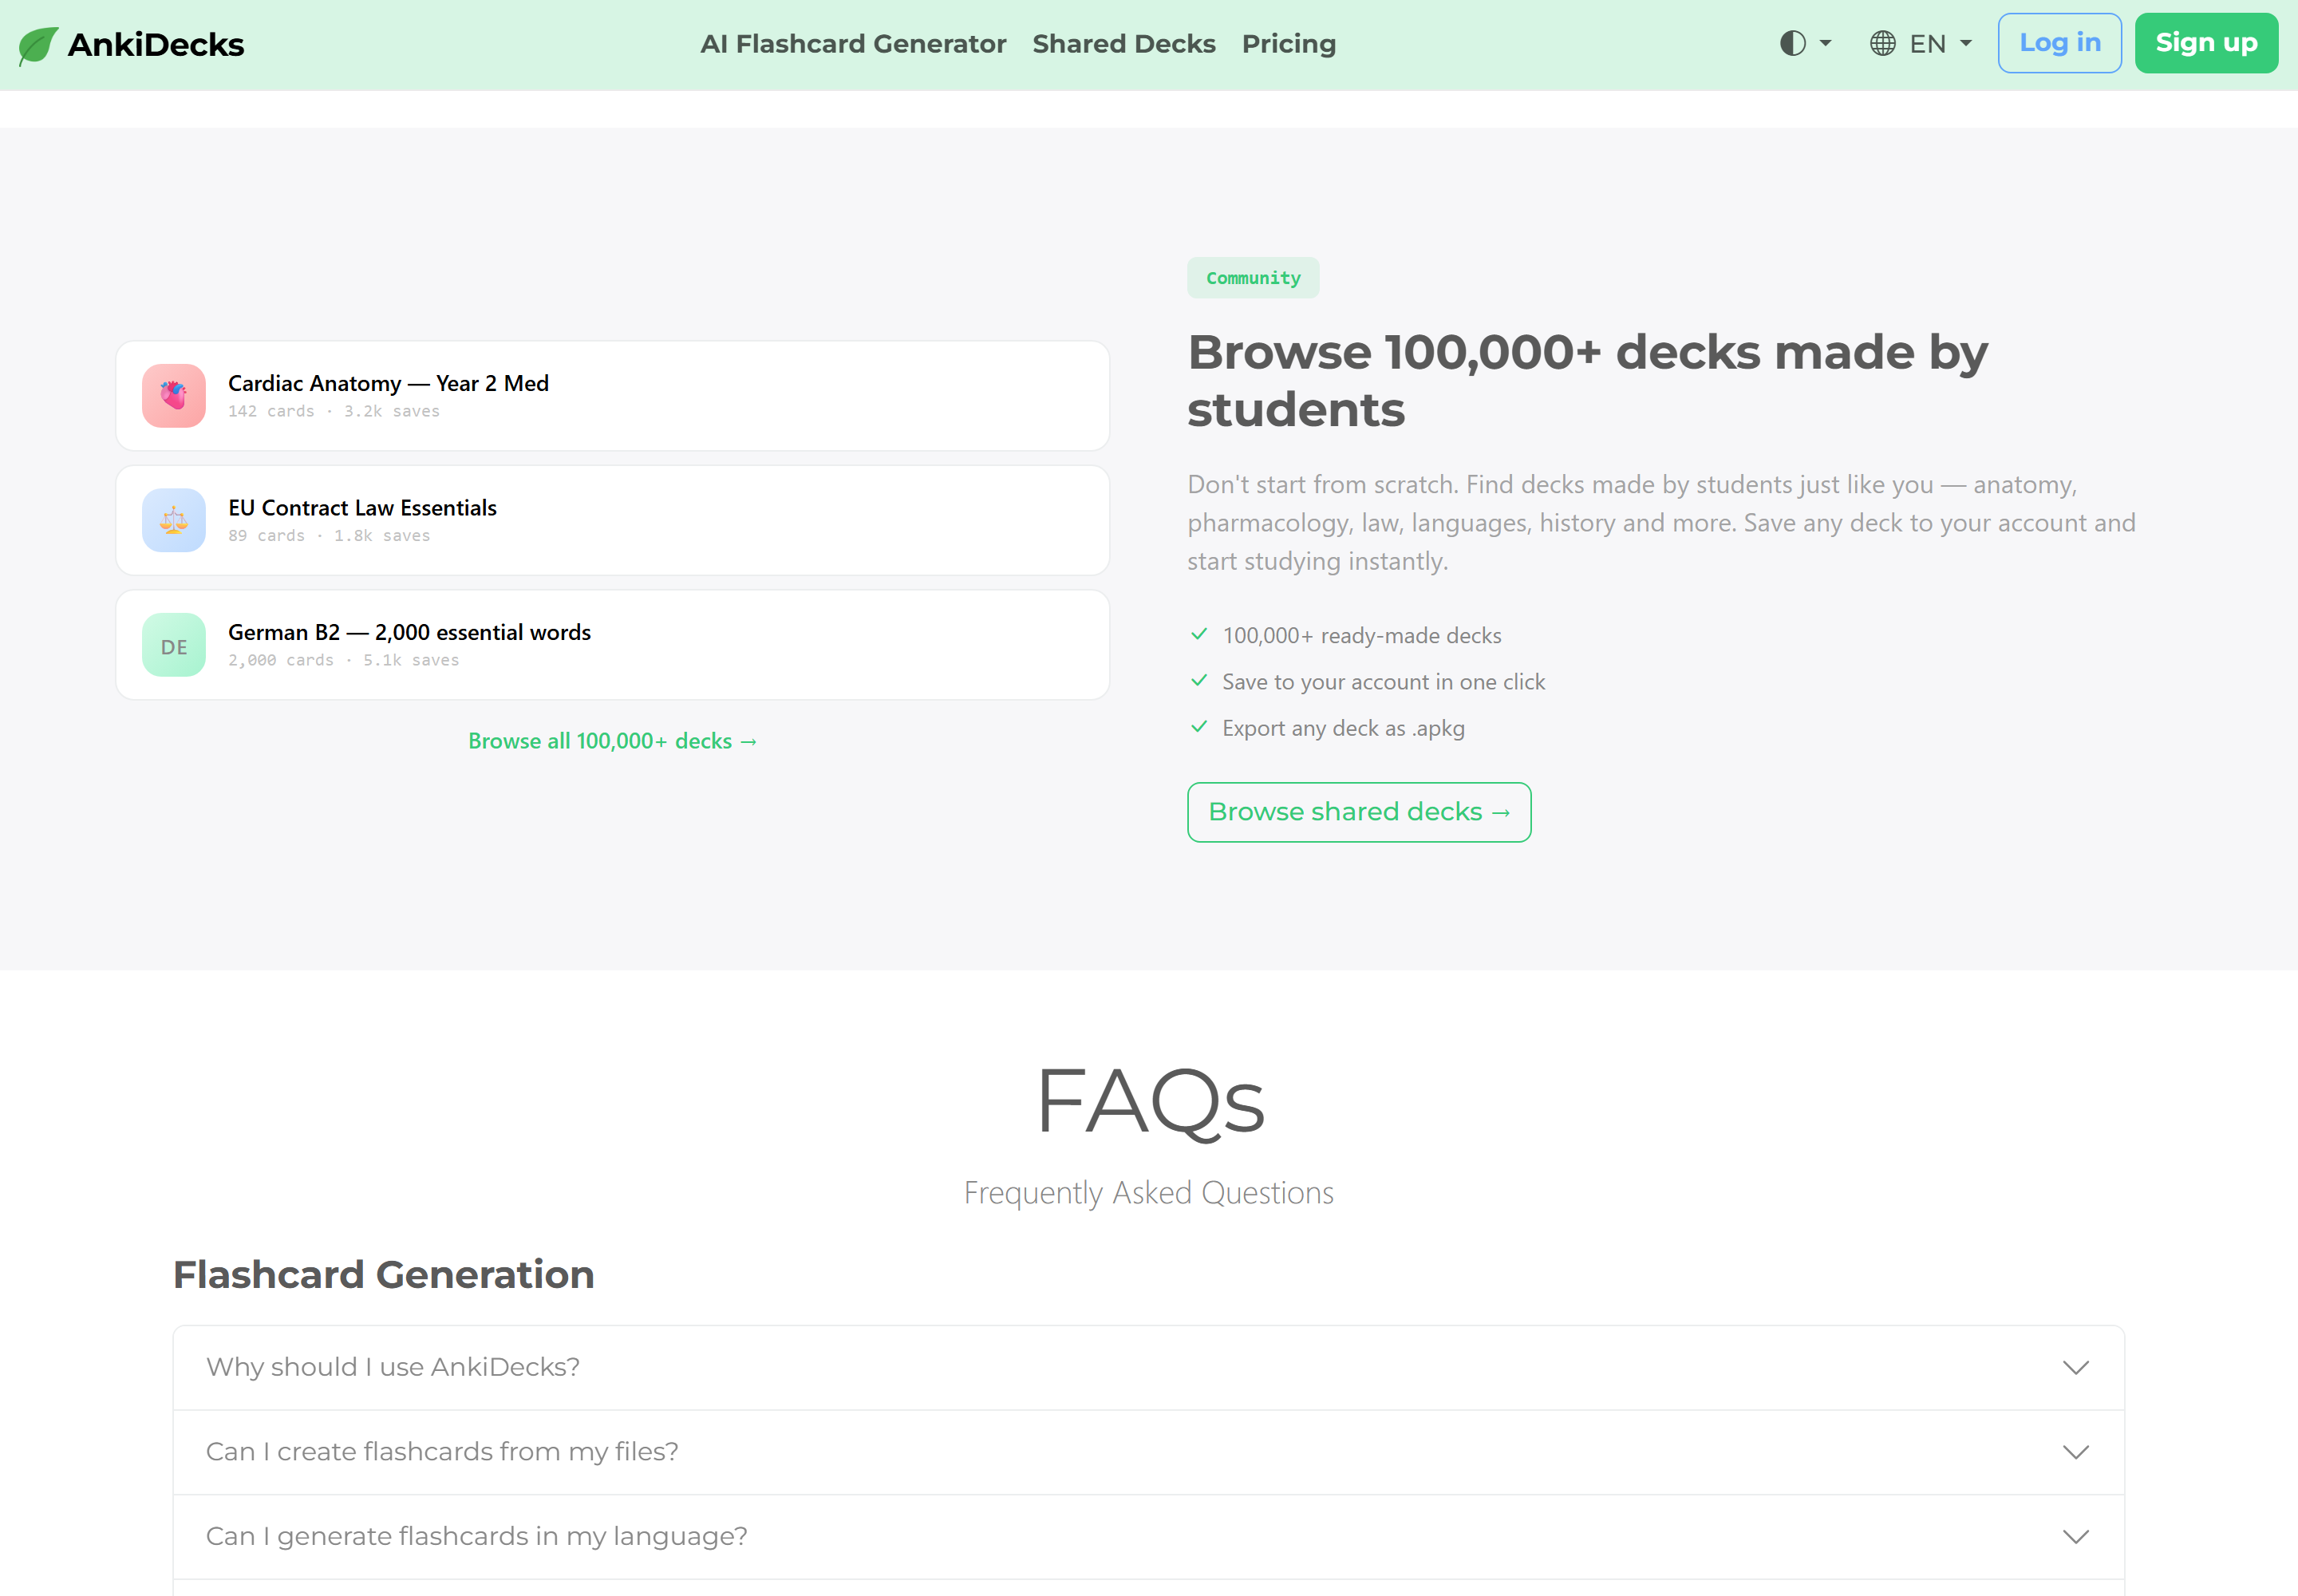This screenshot has width=2298, height=1596.
Task: Click the Cardiac Anatomy heart deck icon
Action: click(x=174, y=396)
